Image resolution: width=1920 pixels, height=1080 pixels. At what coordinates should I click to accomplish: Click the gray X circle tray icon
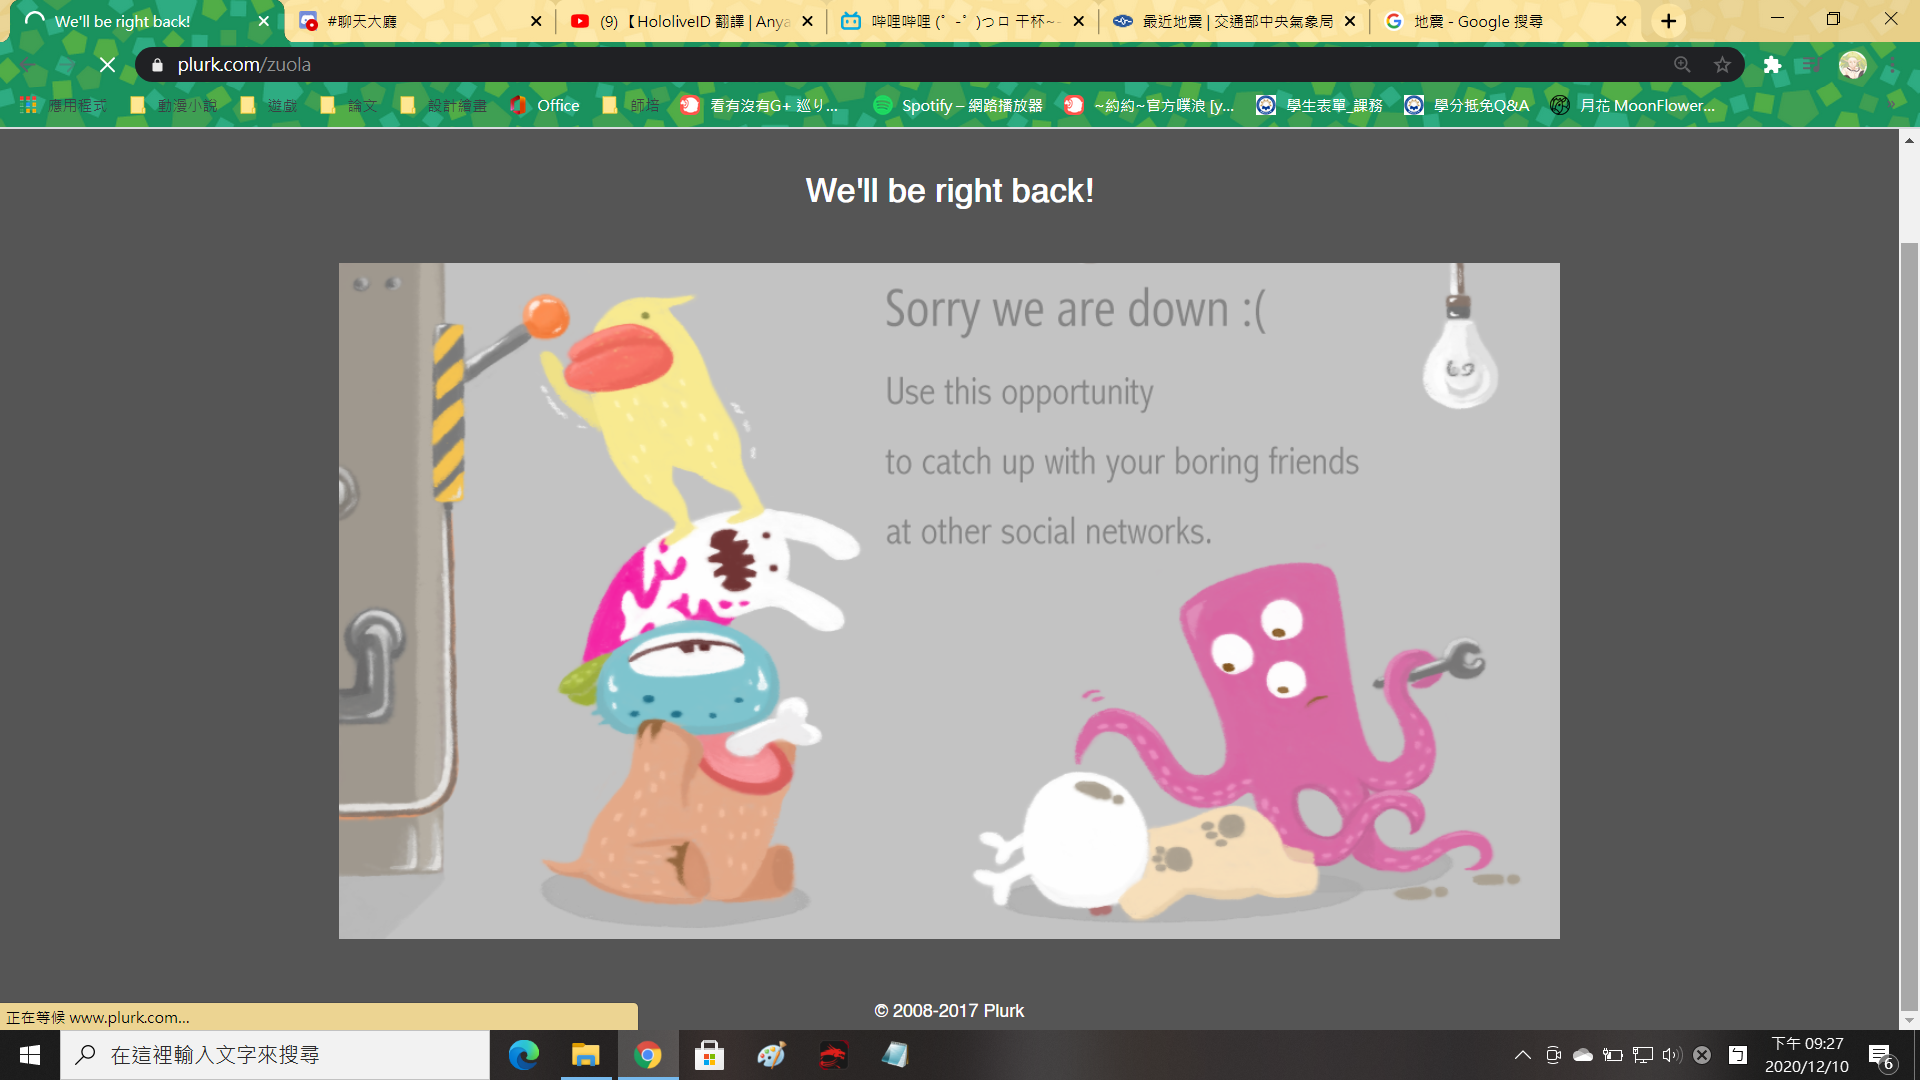pos(1702,1055)
